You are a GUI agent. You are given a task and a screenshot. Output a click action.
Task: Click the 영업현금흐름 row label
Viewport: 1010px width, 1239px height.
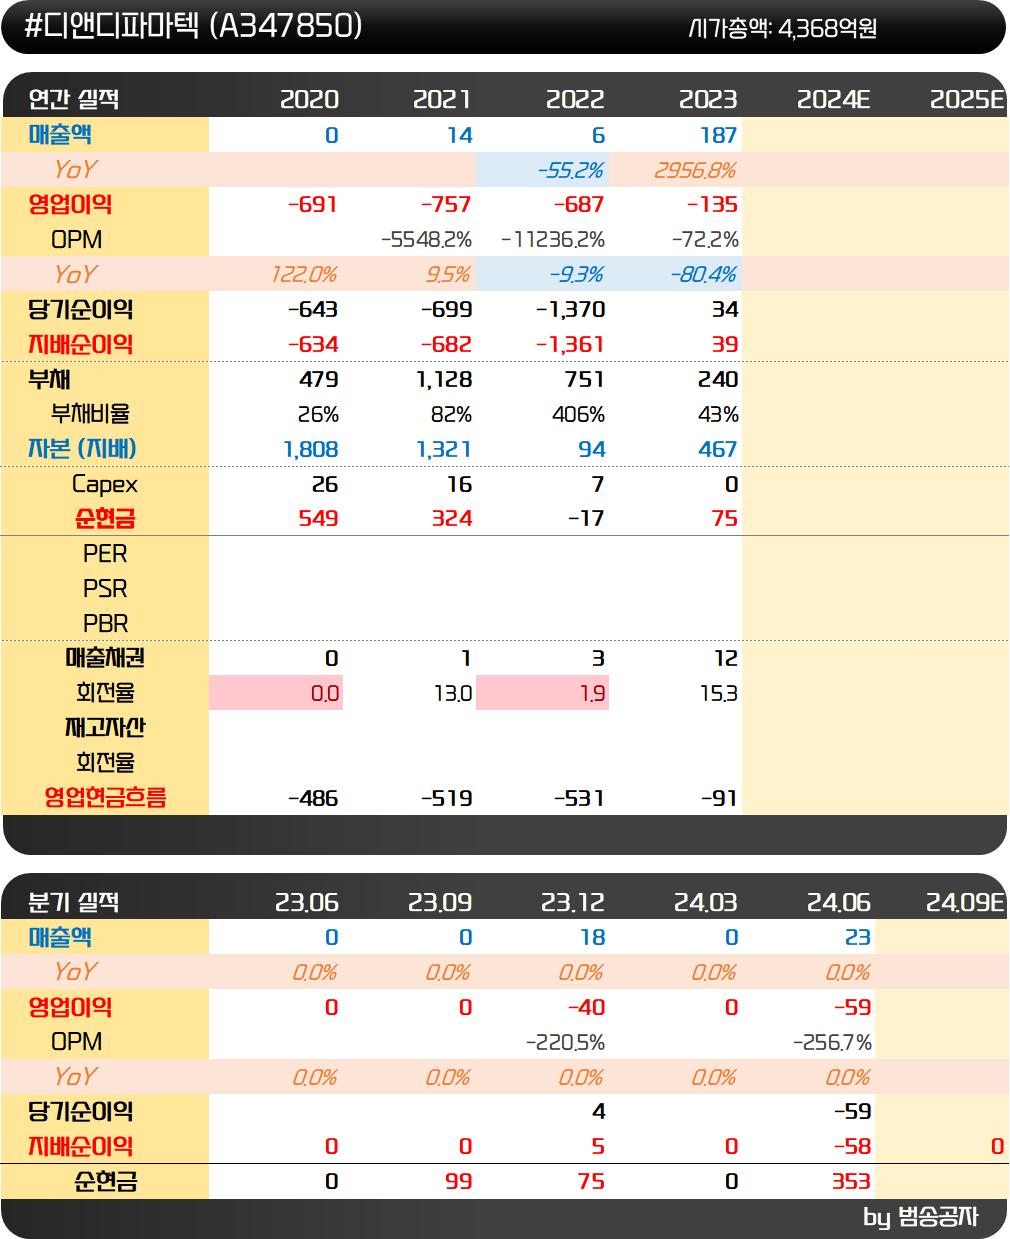(x=105, y=798)
